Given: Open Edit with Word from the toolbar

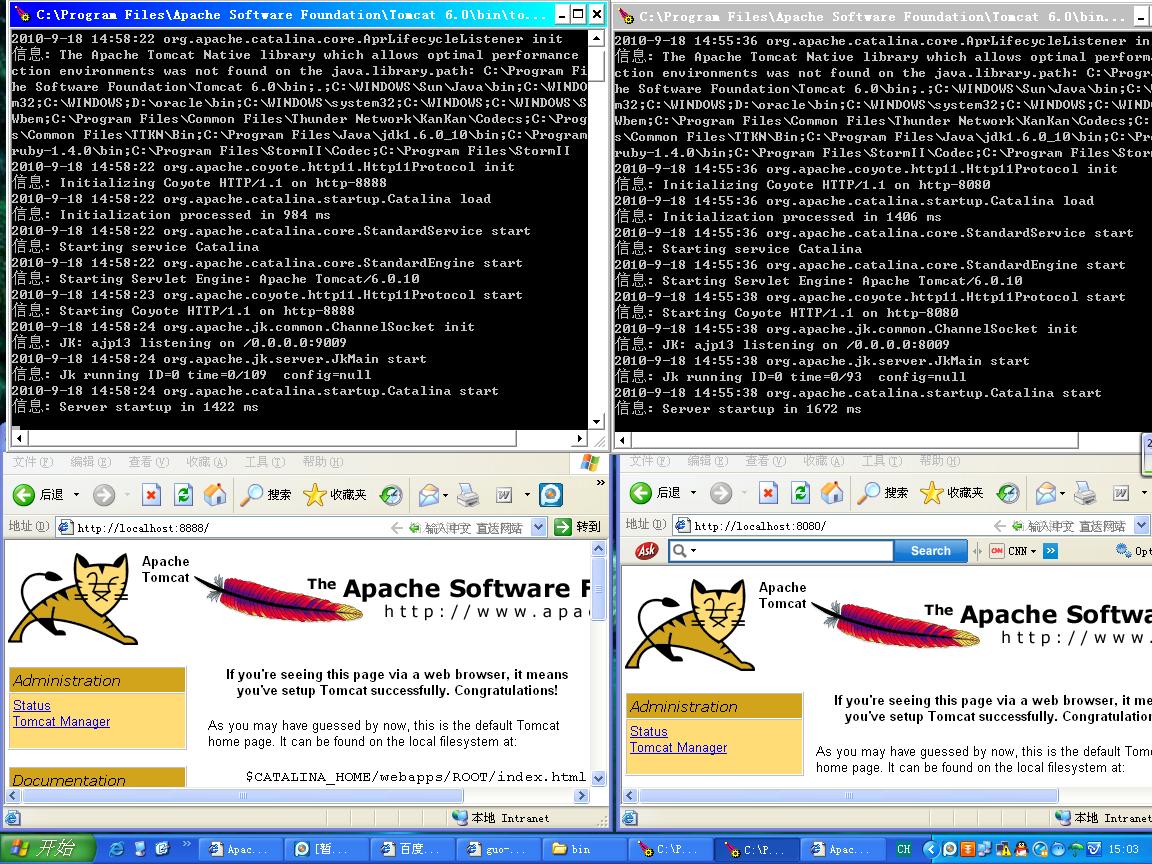Looking at the screenshot, I should pyautogui.click(x=503, y=494).
